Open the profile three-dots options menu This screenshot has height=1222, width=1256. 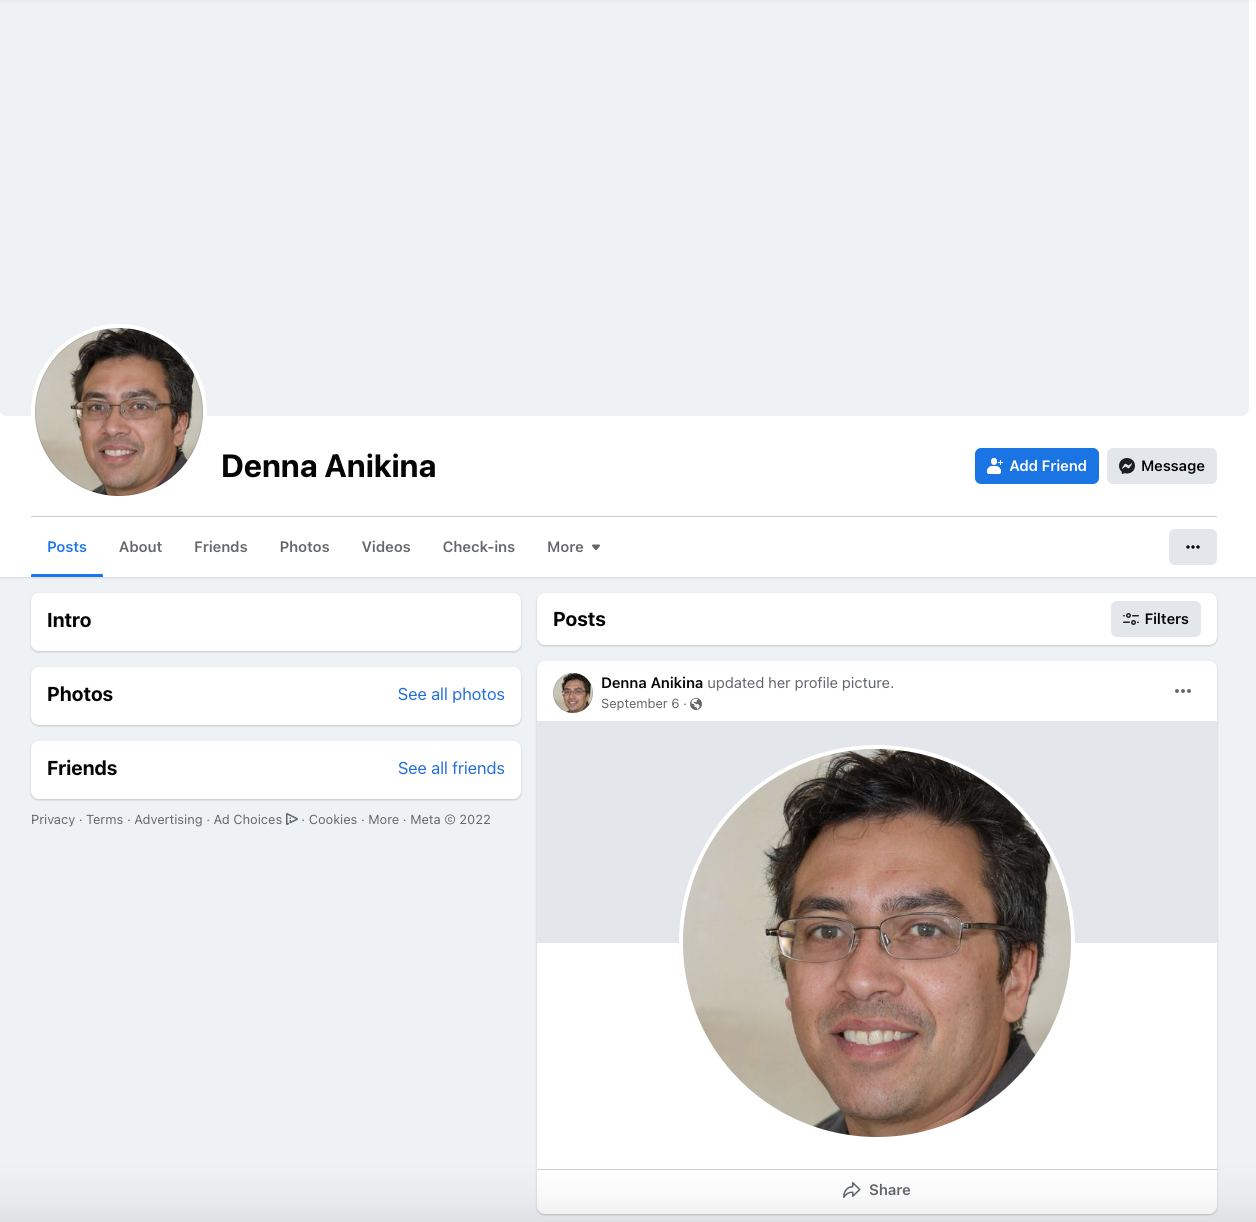click(1192, 547)
